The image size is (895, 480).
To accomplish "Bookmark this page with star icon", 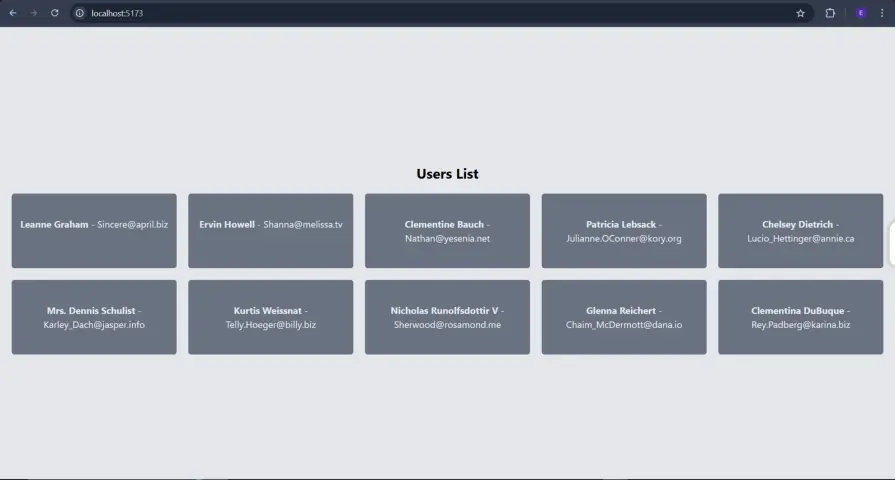I will tap(800, 13).
